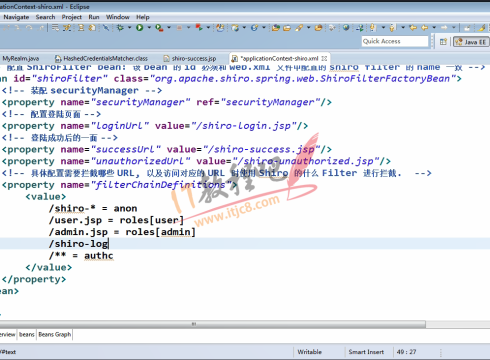Open the Run dropdown arrow

point(149,27)
